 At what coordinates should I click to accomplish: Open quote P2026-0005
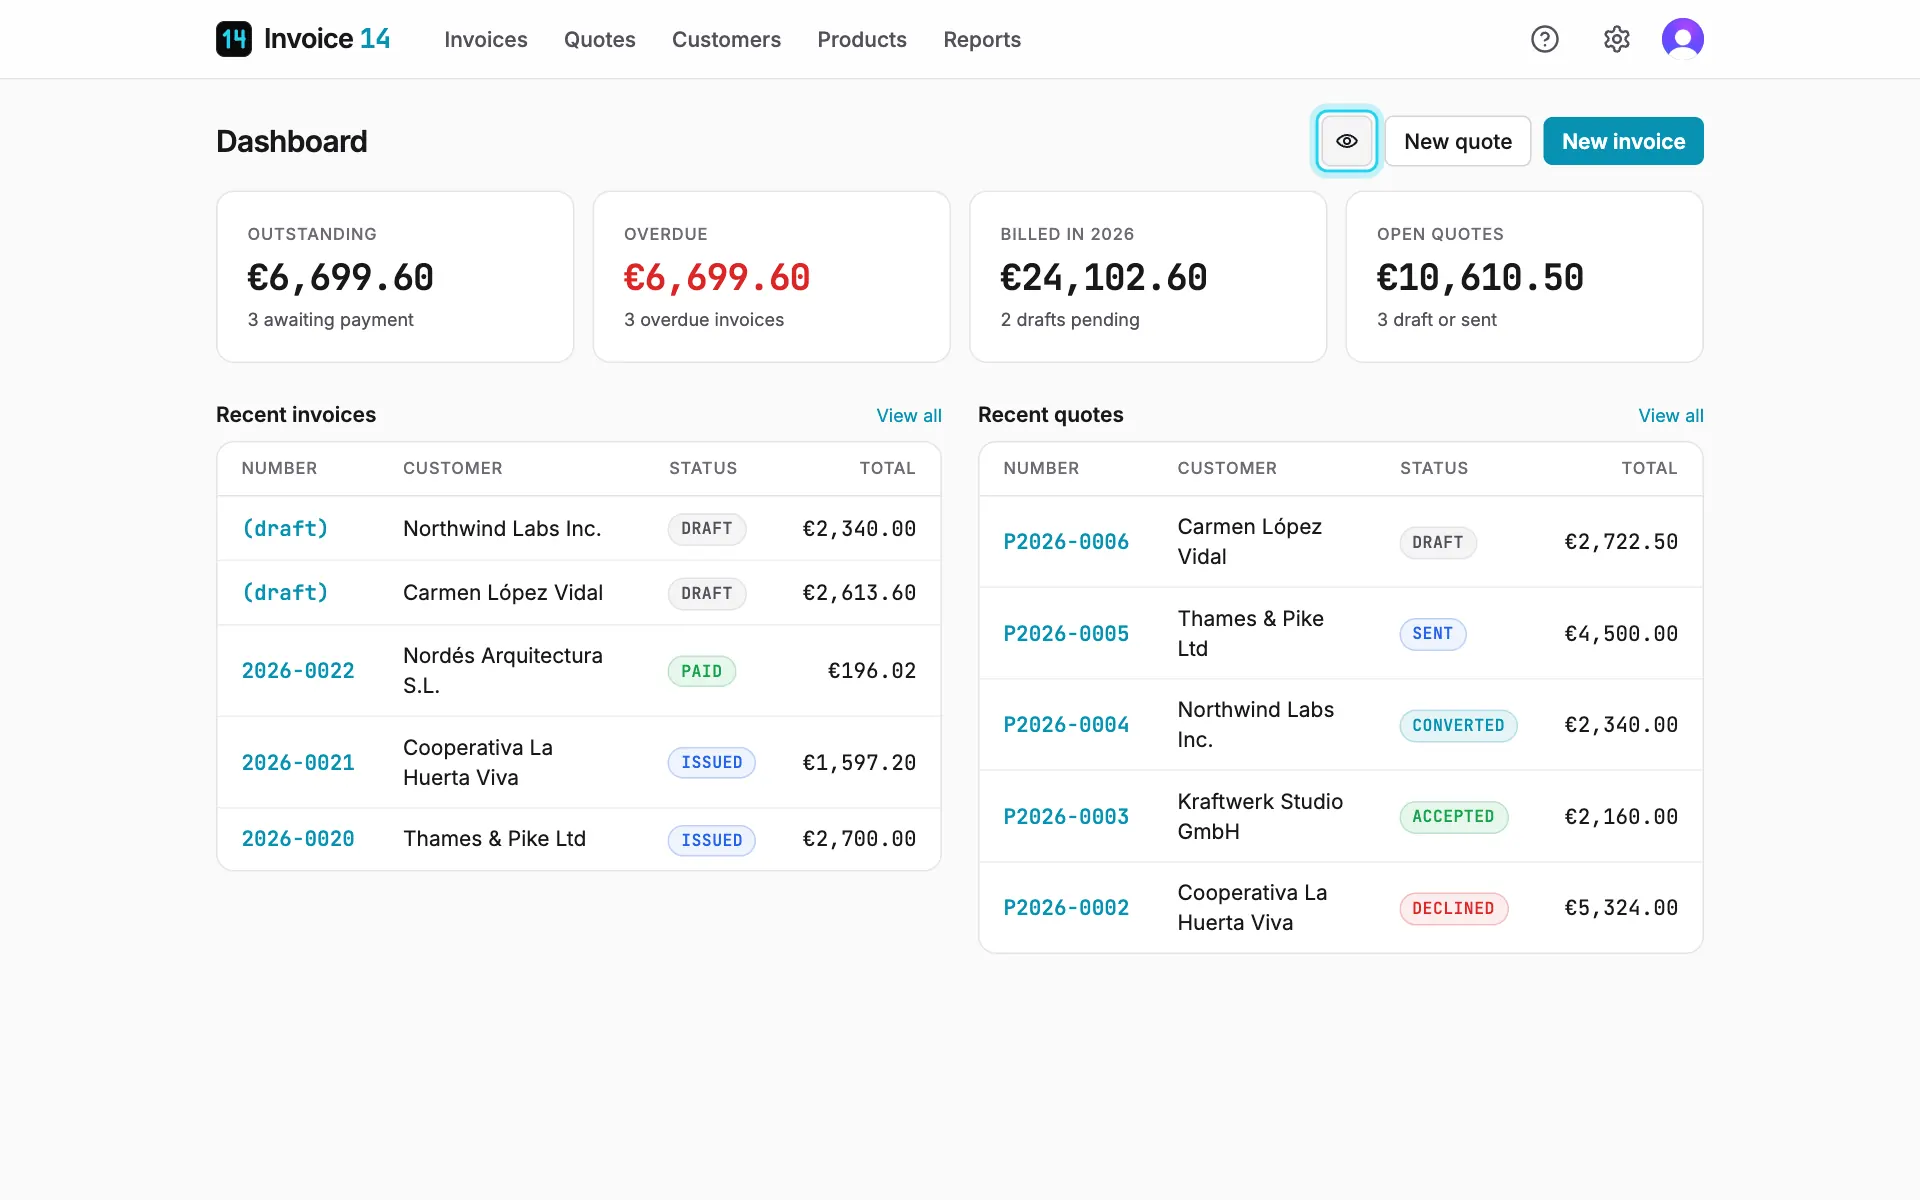[1066, 633]
